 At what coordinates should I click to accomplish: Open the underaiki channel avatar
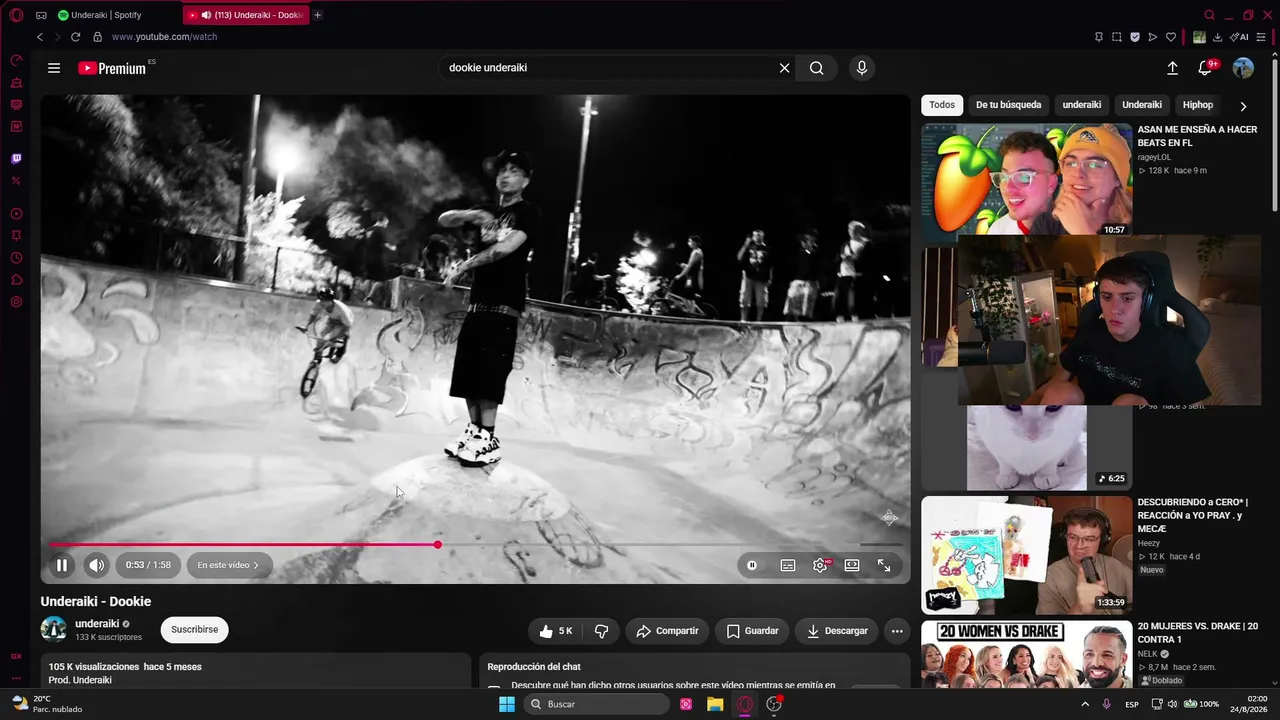pos(53,629)
